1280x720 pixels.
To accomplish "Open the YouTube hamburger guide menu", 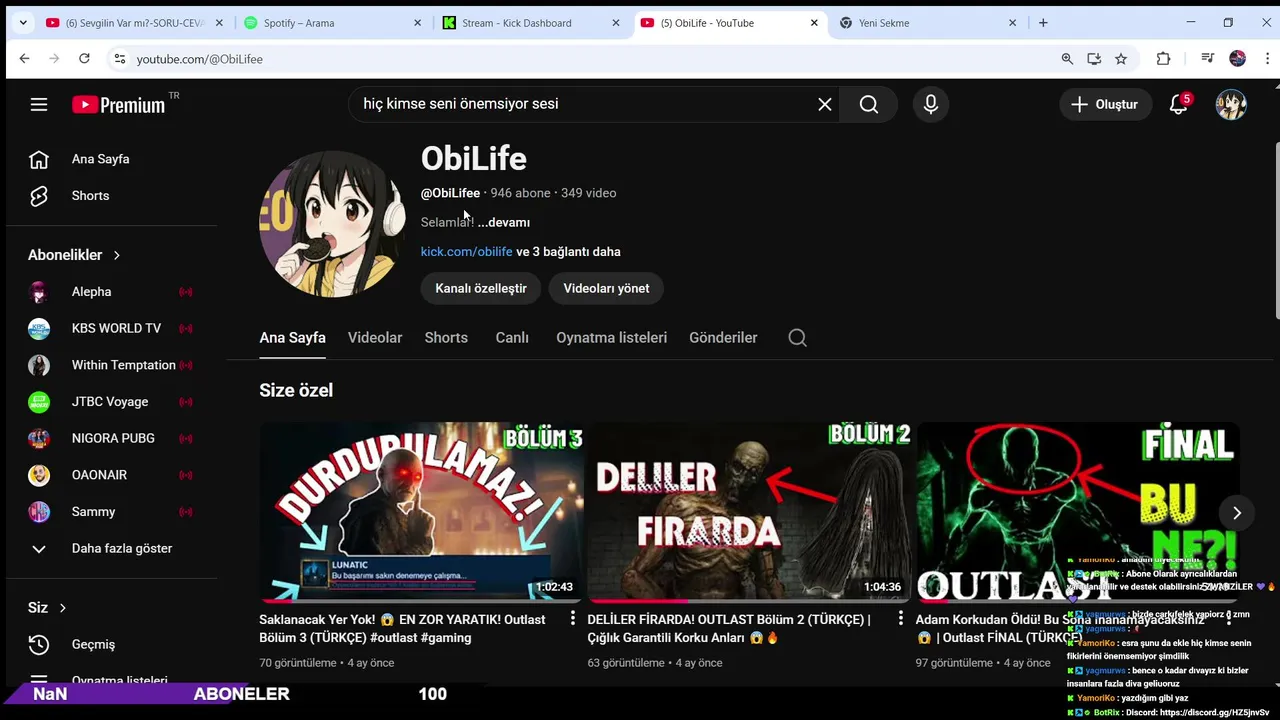I will pos(39,104).
